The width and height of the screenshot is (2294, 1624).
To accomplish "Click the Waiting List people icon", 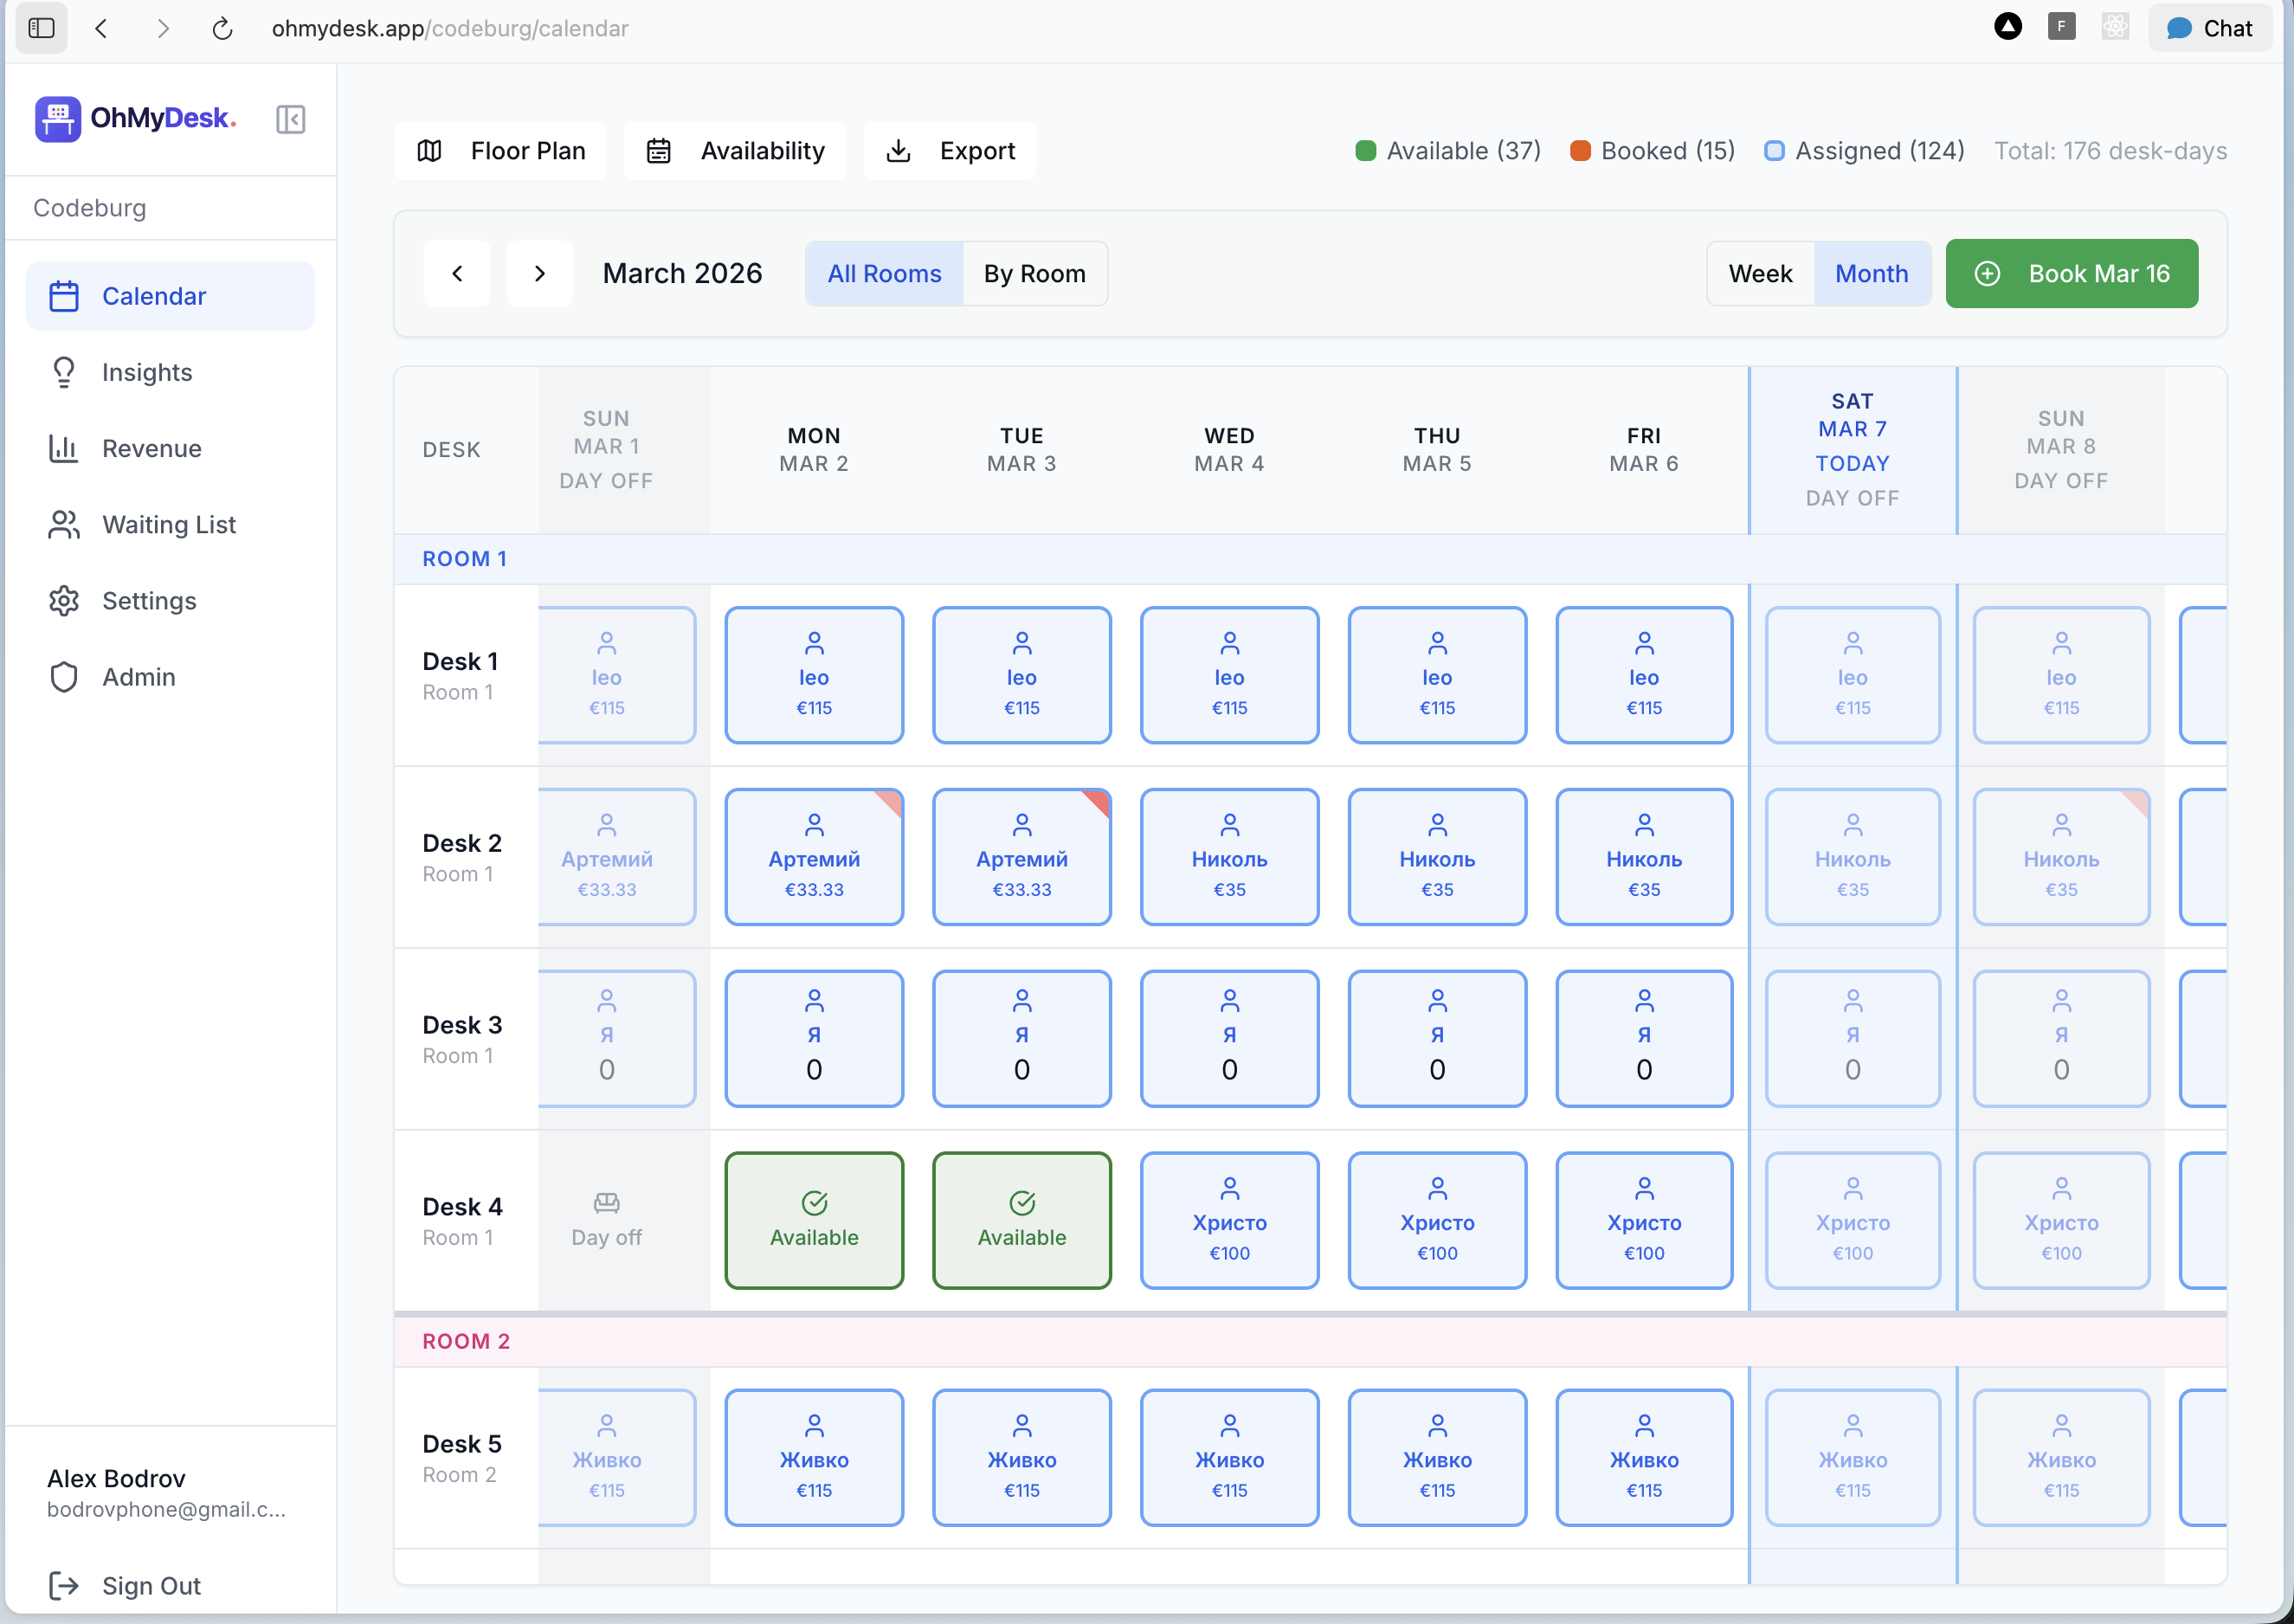I will (x=64, y=524).
